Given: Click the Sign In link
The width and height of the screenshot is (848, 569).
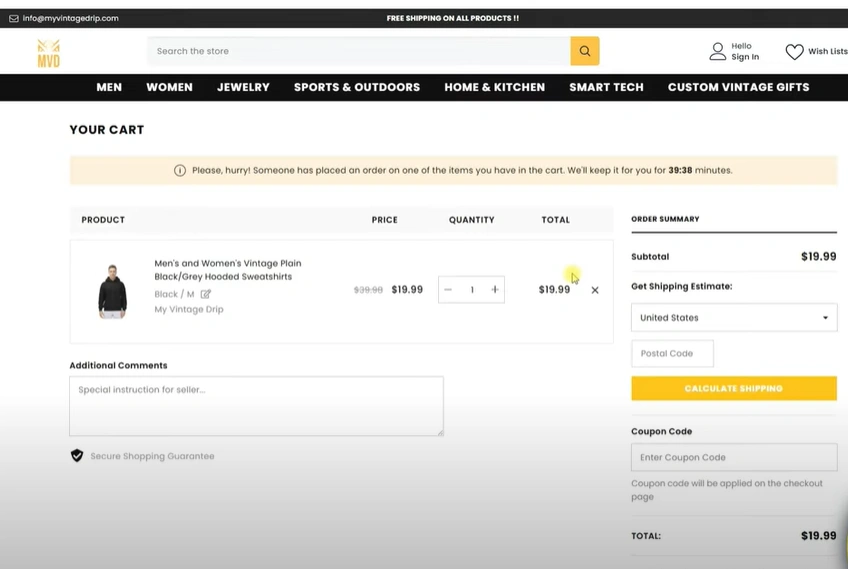Looking at the screenshot, I should pyautogui.click(x=745, y=57).
